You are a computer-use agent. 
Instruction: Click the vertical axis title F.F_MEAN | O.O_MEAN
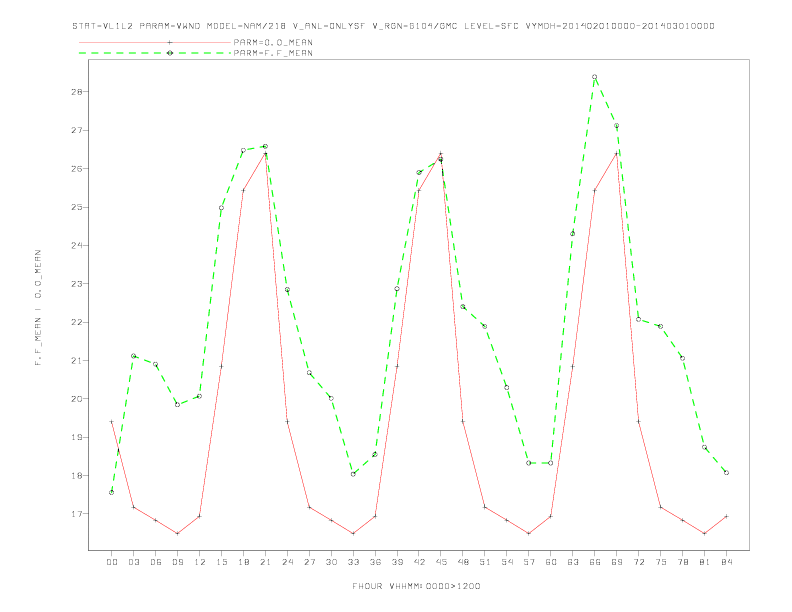tap(38, 308)
